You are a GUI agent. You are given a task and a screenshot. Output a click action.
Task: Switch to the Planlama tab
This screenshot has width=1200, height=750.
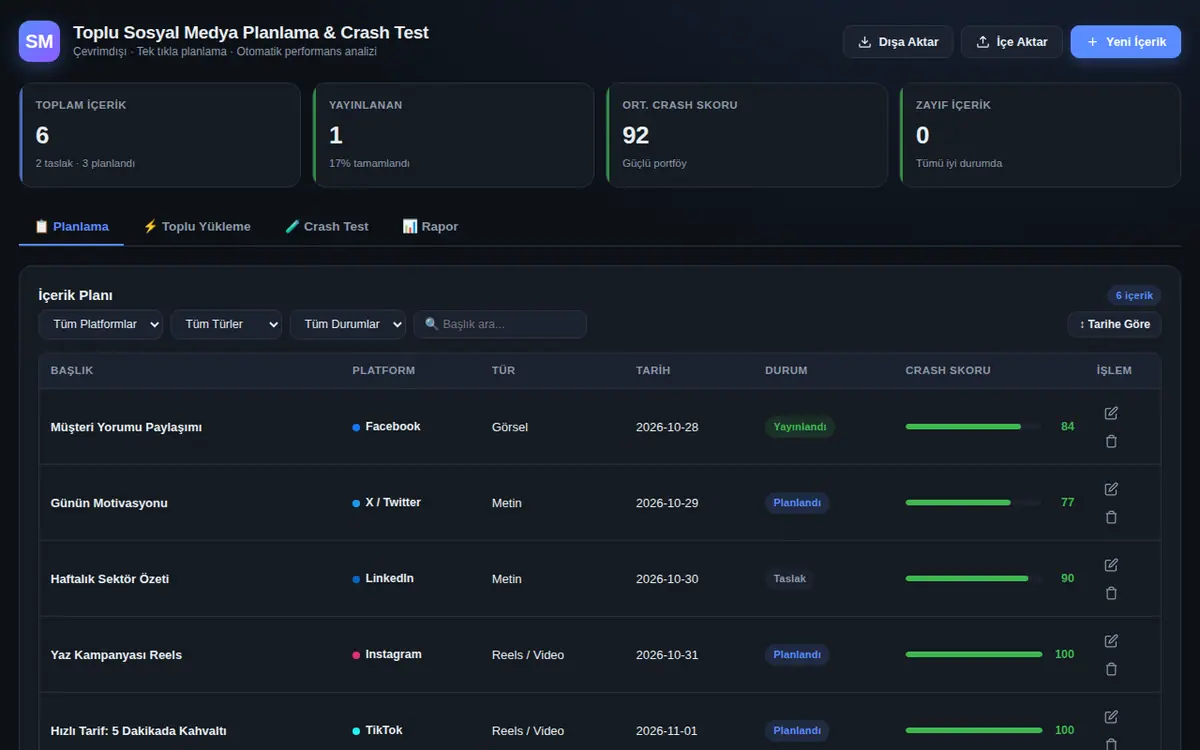[x=71, y=227]
